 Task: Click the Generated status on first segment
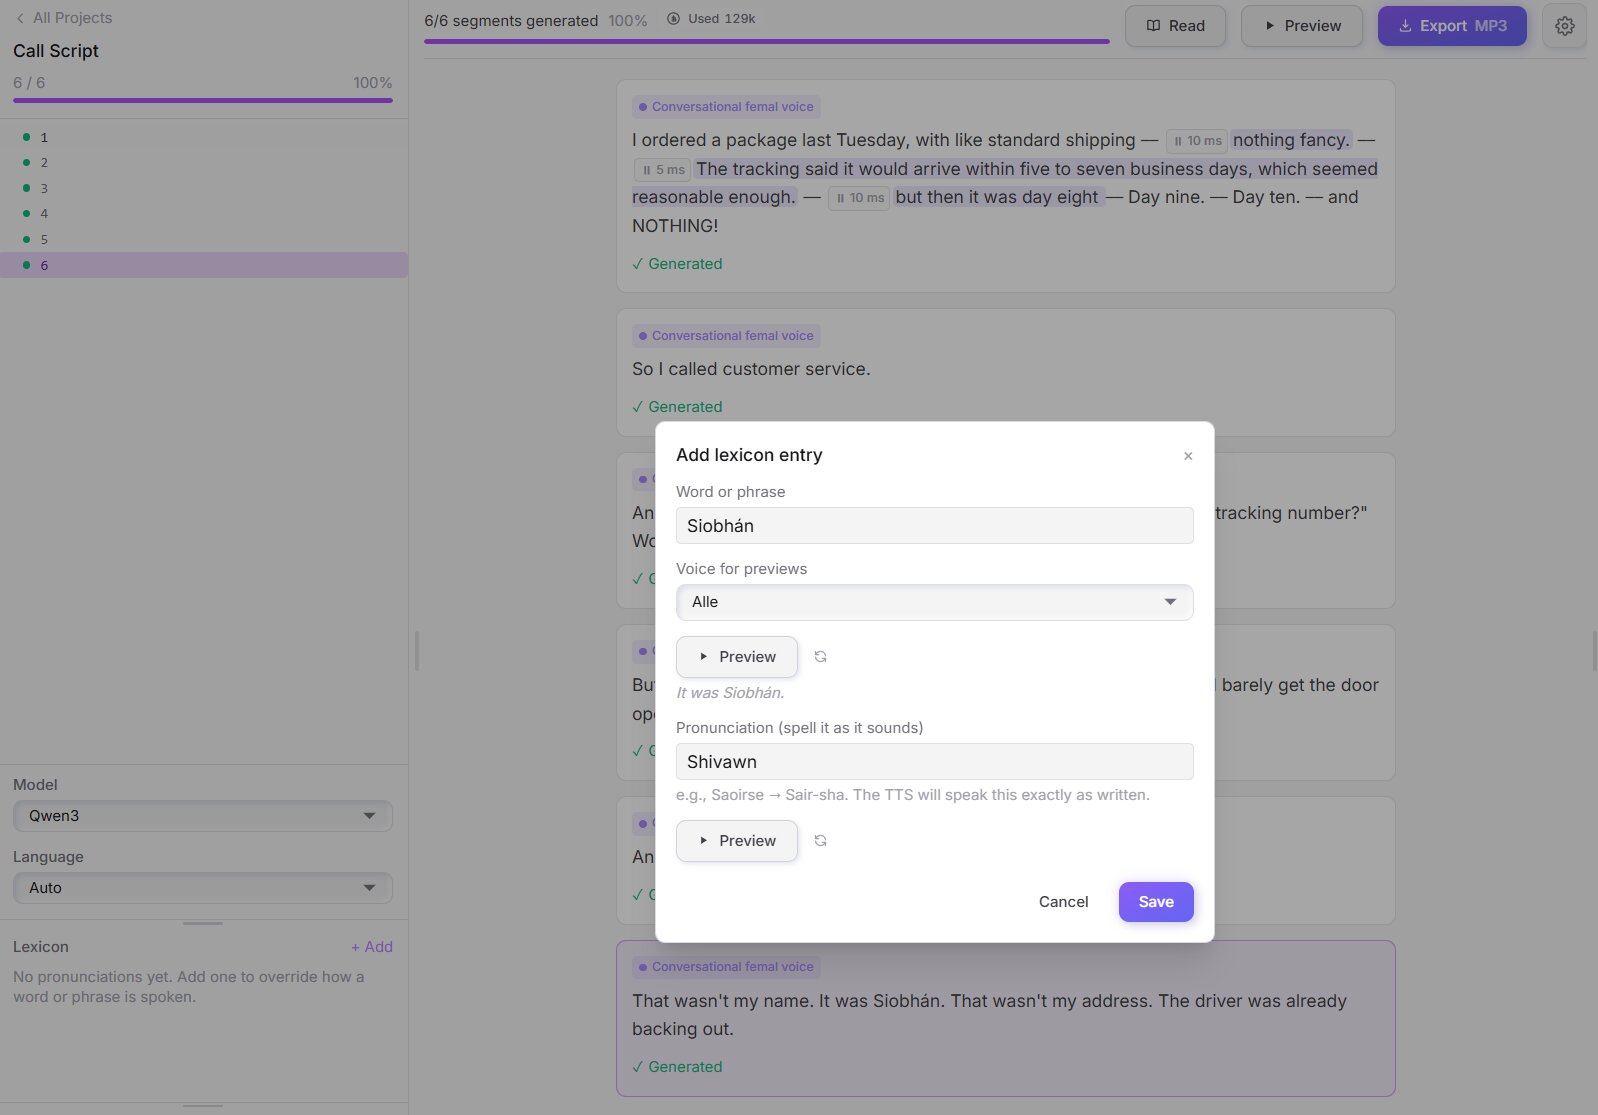click(x=677, y=264)
